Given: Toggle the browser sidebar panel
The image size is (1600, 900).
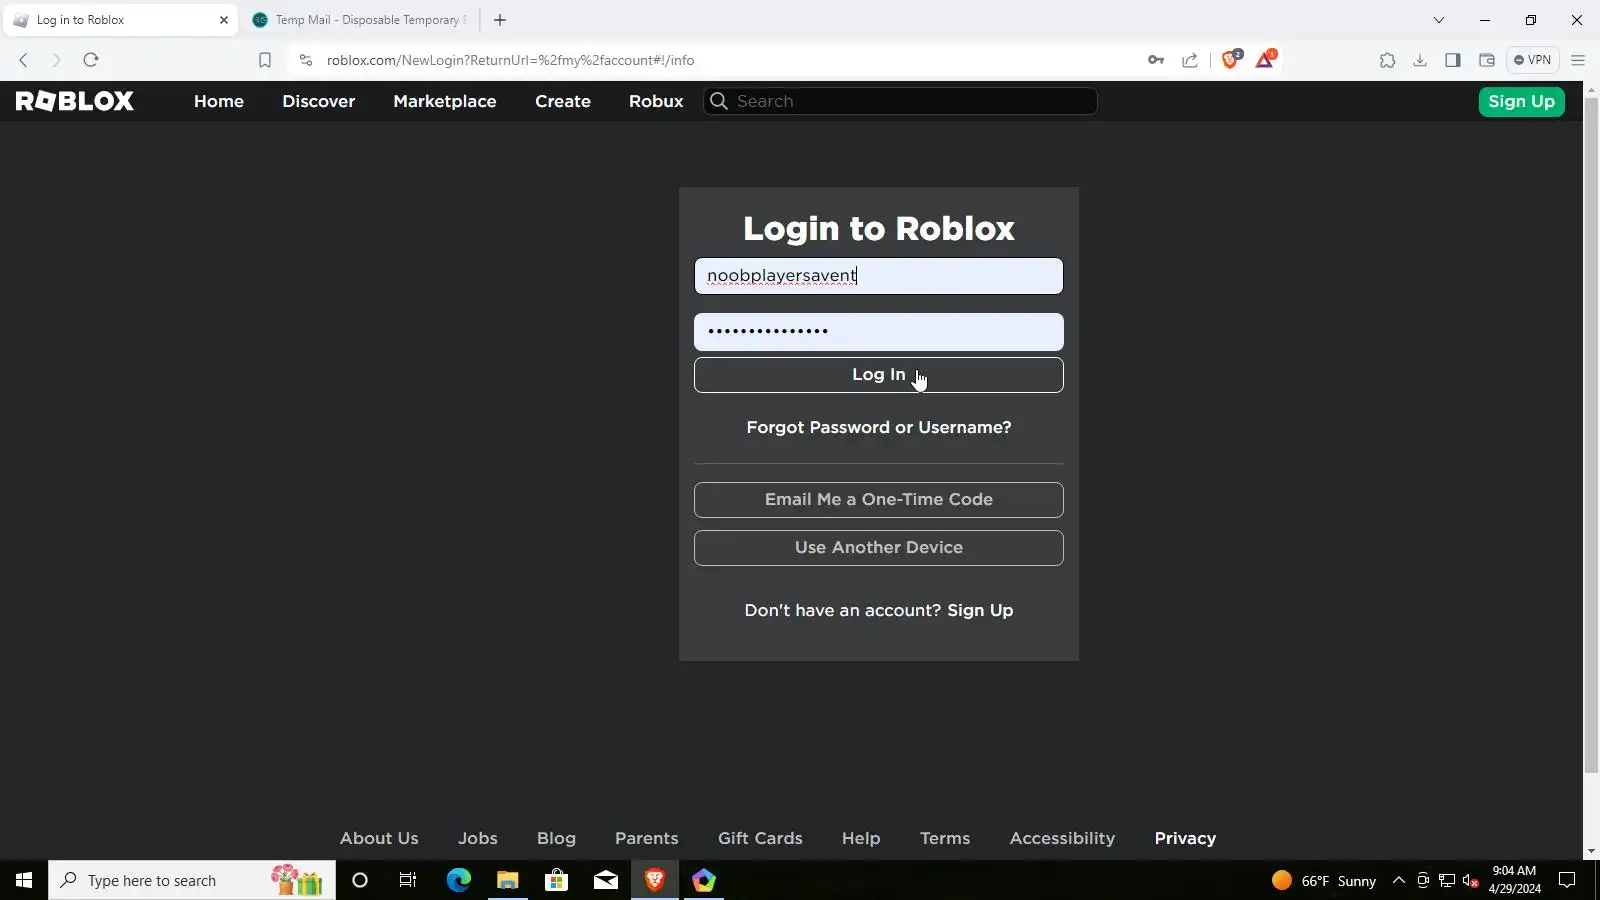Looking at the screenshot, I should pyautogui.click(x=1453, y=60).
